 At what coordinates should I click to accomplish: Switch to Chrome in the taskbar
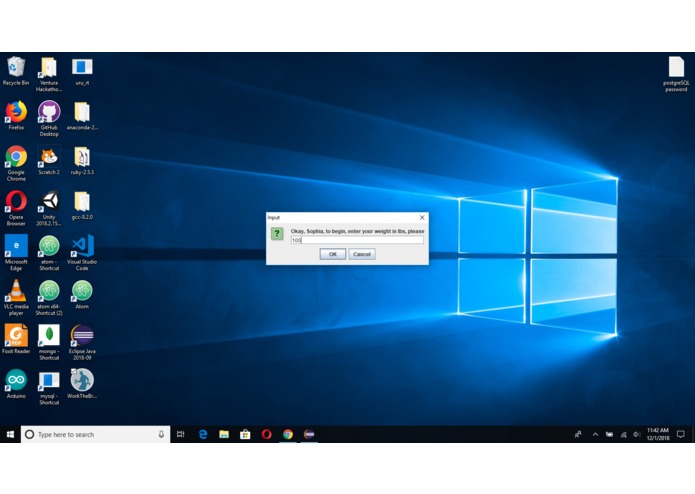pyautogui.click(x=288, y=434)
